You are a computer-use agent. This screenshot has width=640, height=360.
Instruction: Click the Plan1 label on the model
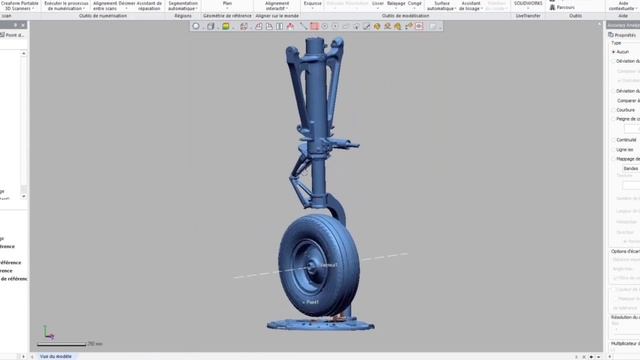[312, 302]
